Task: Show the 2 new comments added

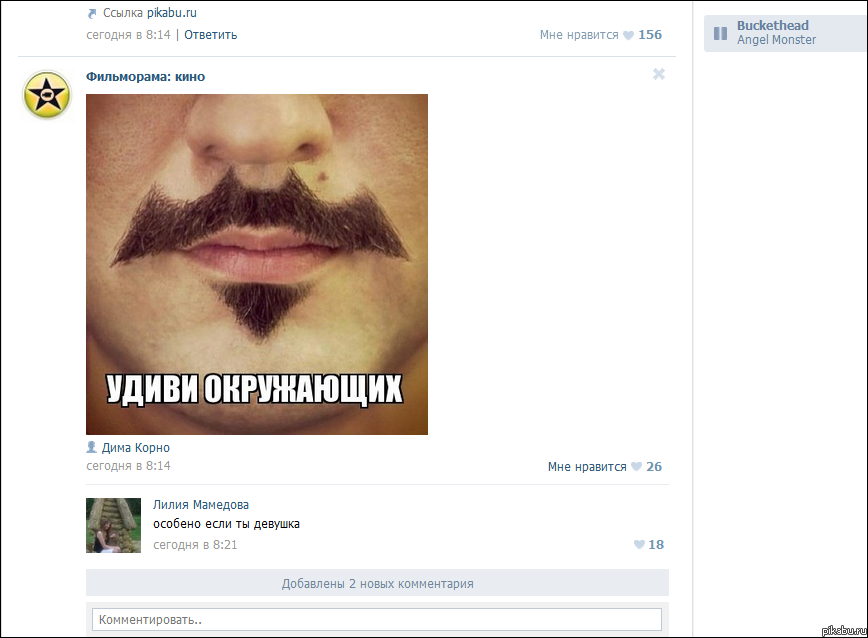Action: (x=378, y=583)
